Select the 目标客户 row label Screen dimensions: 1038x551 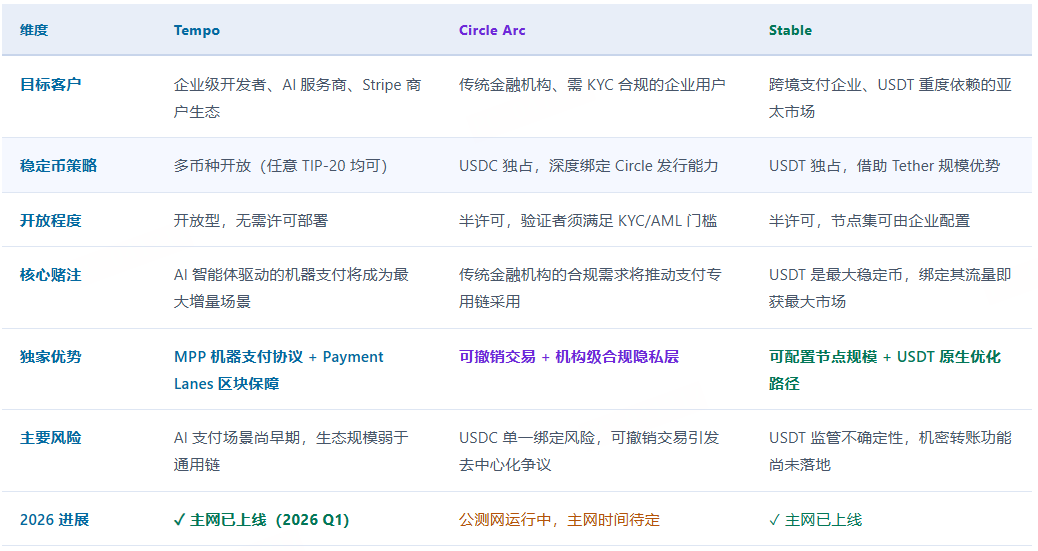coord(51,85)
